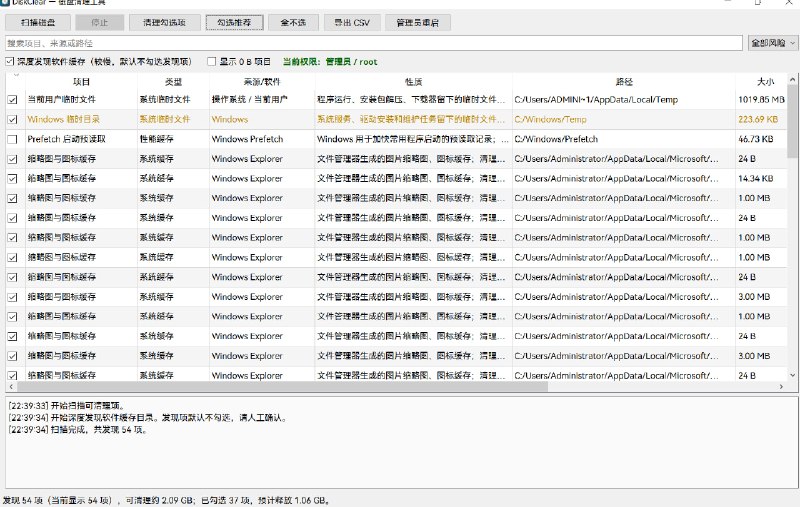This screenshot has width=800, height=507.
Task: Click the table's vertical scrollbar up arrow
Action: (792, 80)
